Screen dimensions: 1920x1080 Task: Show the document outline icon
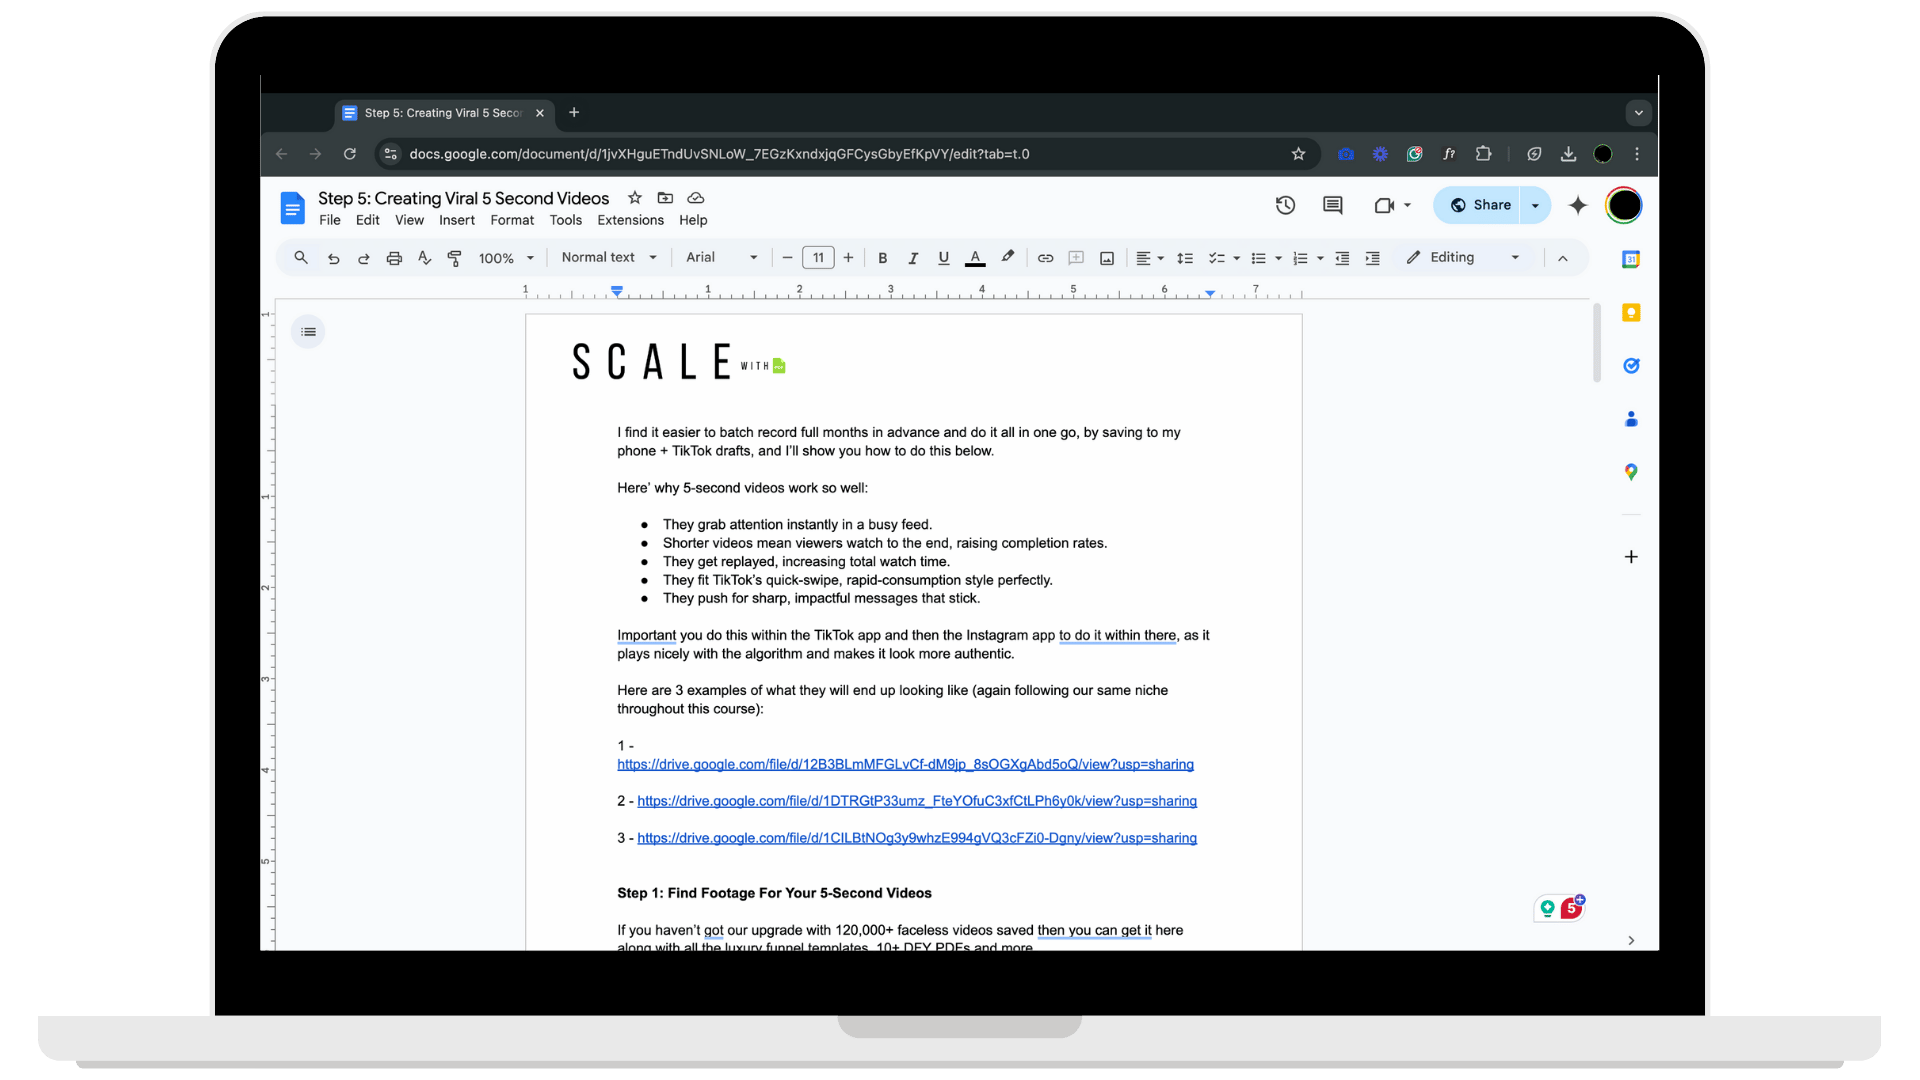[x=308, y=332]
